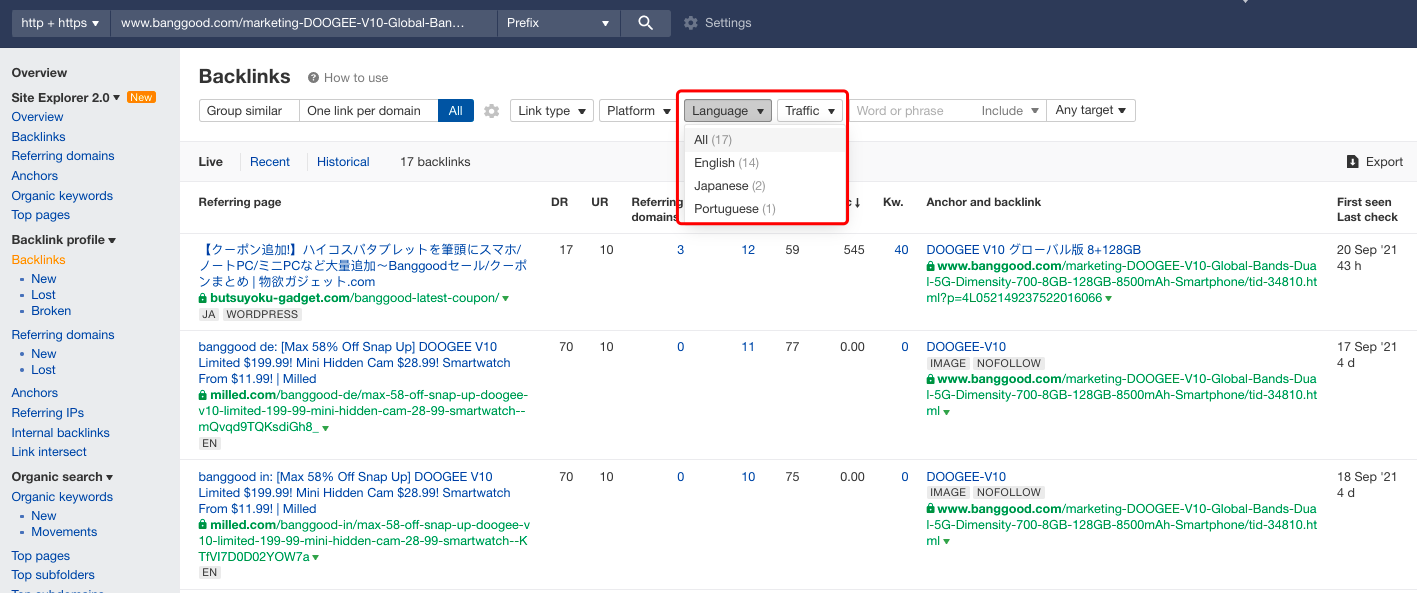The height and width of the screenshot is (593, 1417).
Task: Click the 40 keywords value
Action: (902, 250)
